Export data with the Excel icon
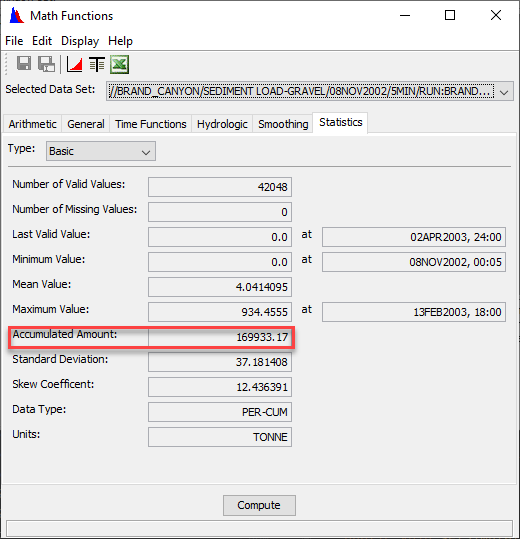 pyautogui.click(x=119, y=64)
